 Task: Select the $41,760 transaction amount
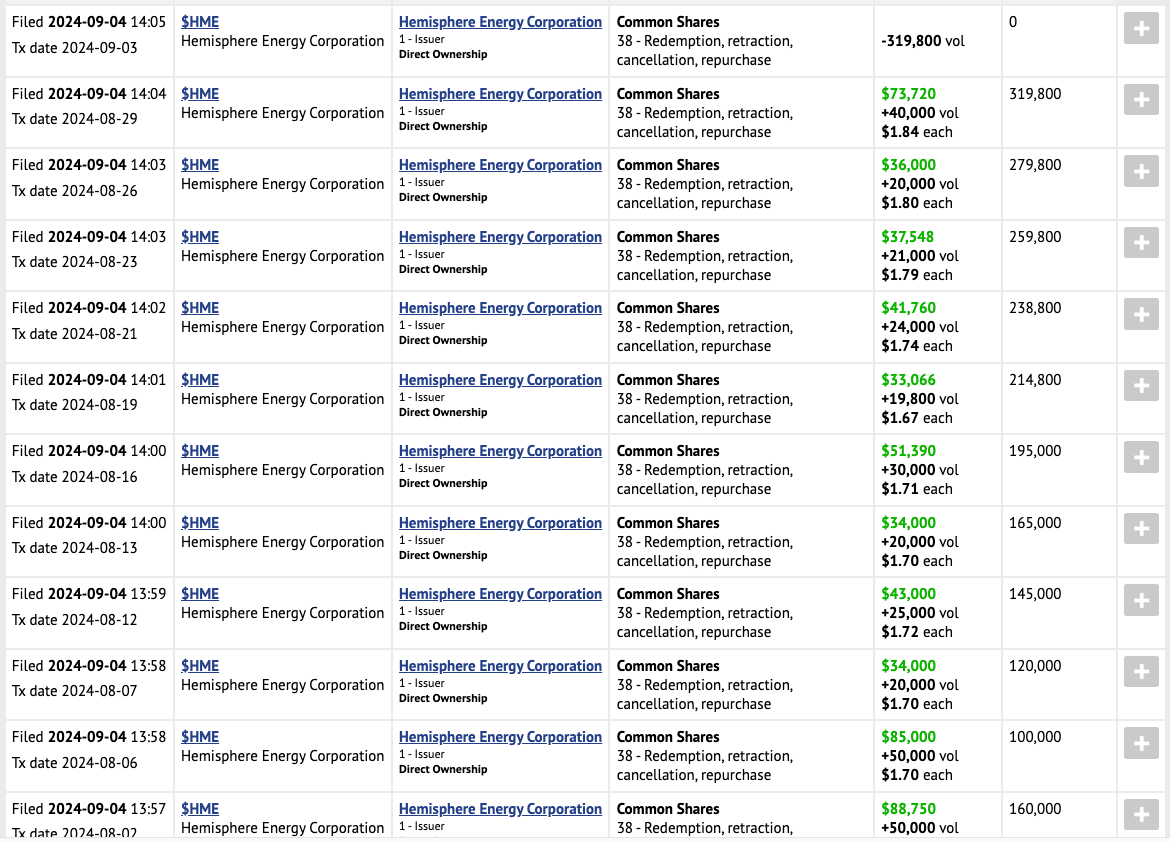click(908, 308)
